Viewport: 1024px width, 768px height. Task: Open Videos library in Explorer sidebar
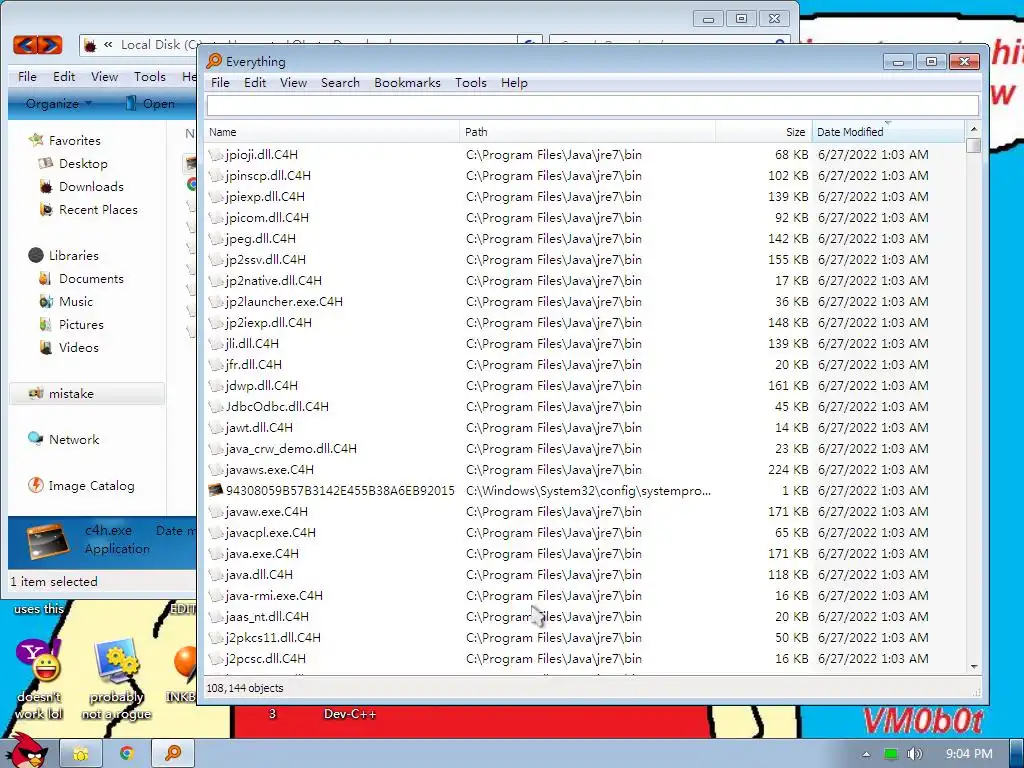click(78, 347)
